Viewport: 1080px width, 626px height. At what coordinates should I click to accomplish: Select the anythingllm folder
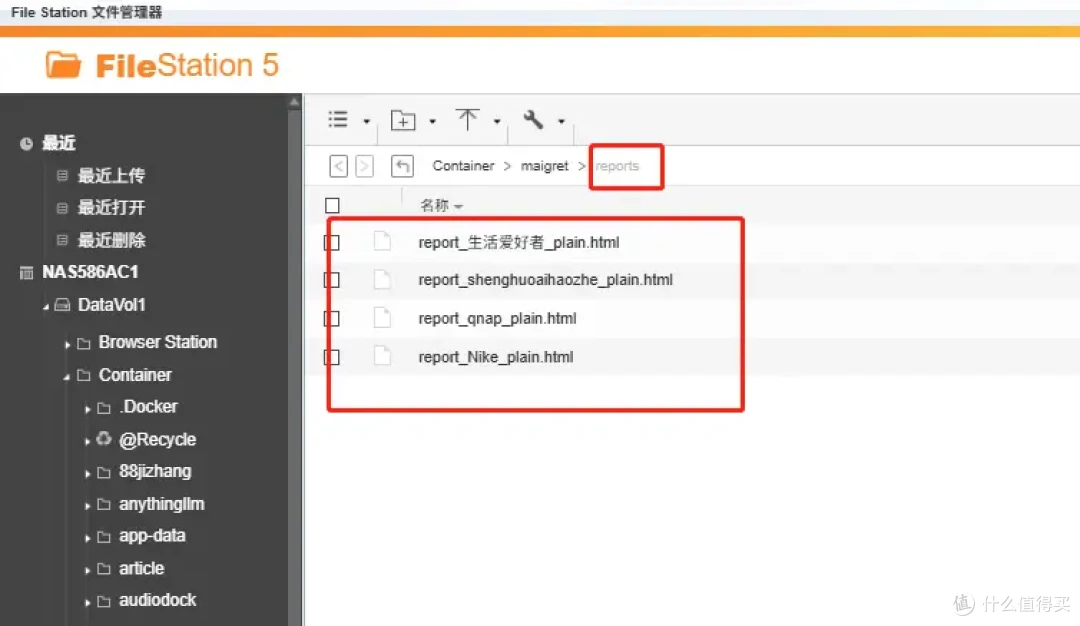pyautogui.click(x=161, y=504)
